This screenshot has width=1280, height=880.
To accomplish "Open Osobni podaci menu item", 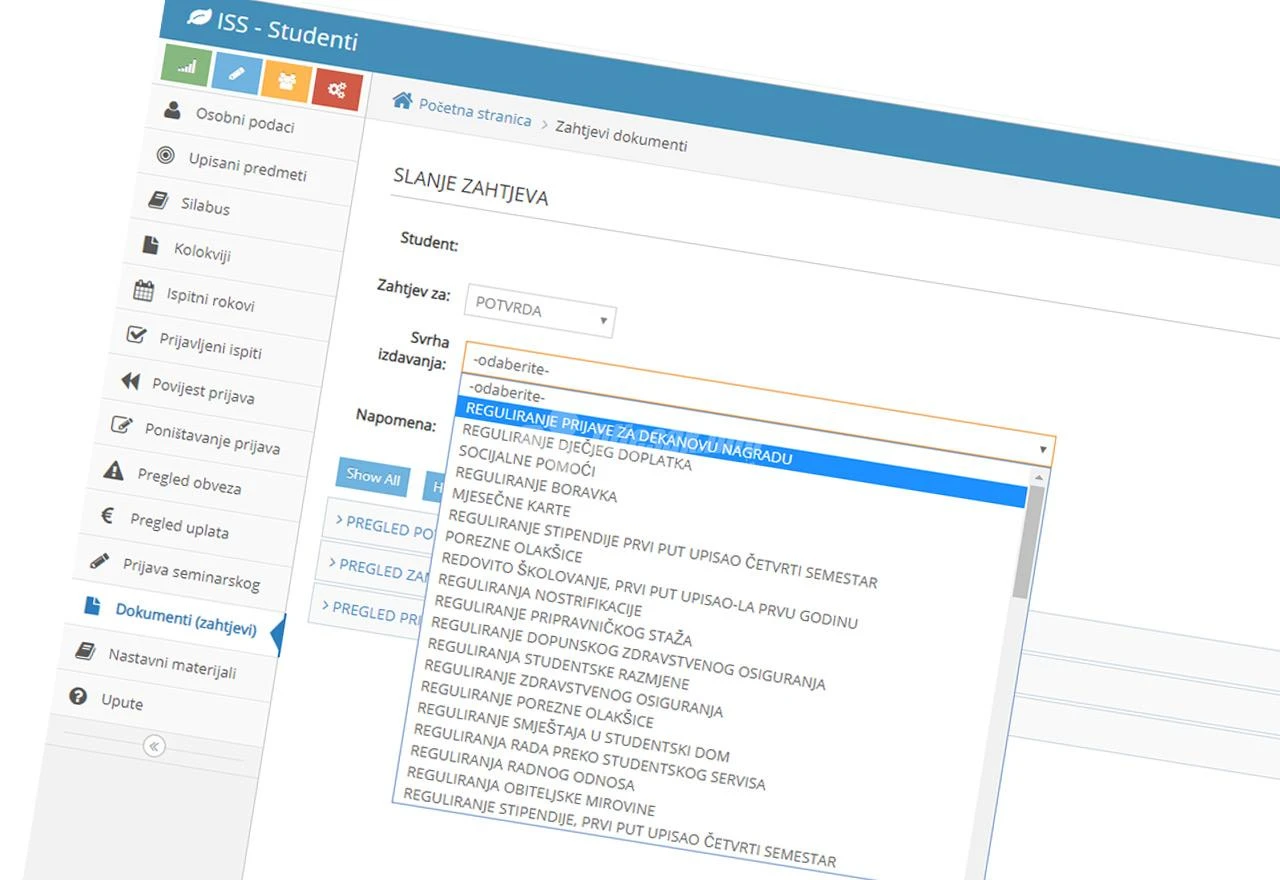I will point(245,121).
